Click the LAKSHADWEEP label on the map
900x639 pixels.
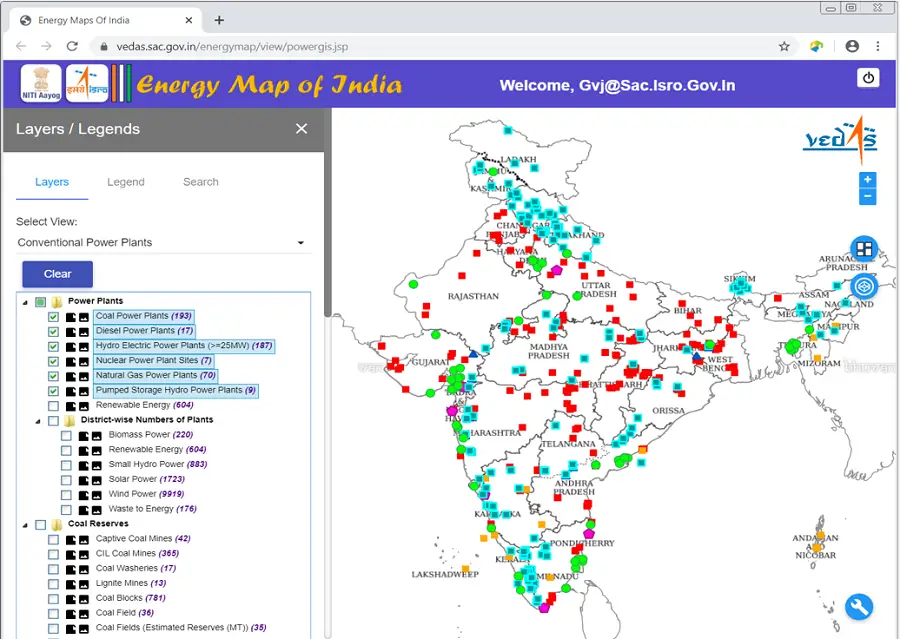click(445, 574)
